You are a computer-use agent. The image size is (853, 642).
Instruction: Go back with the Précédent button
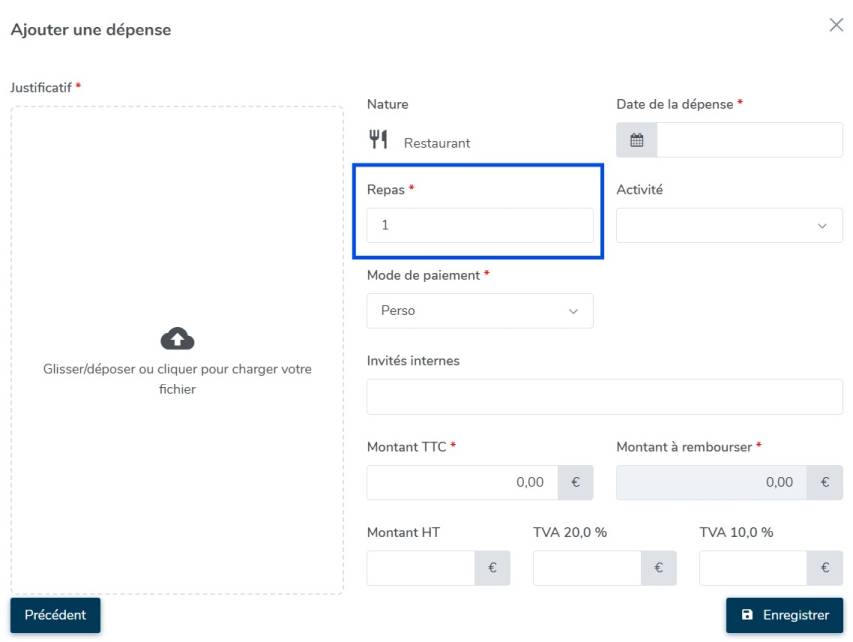(56, 615)
